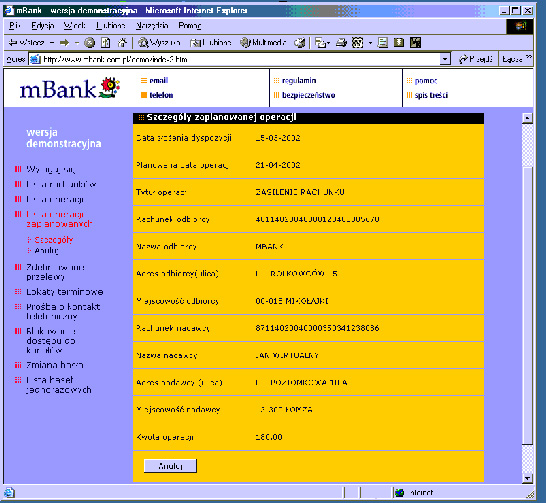Click the Forward arrow in the toolbar
546x503 pixels.
point(64,43)
